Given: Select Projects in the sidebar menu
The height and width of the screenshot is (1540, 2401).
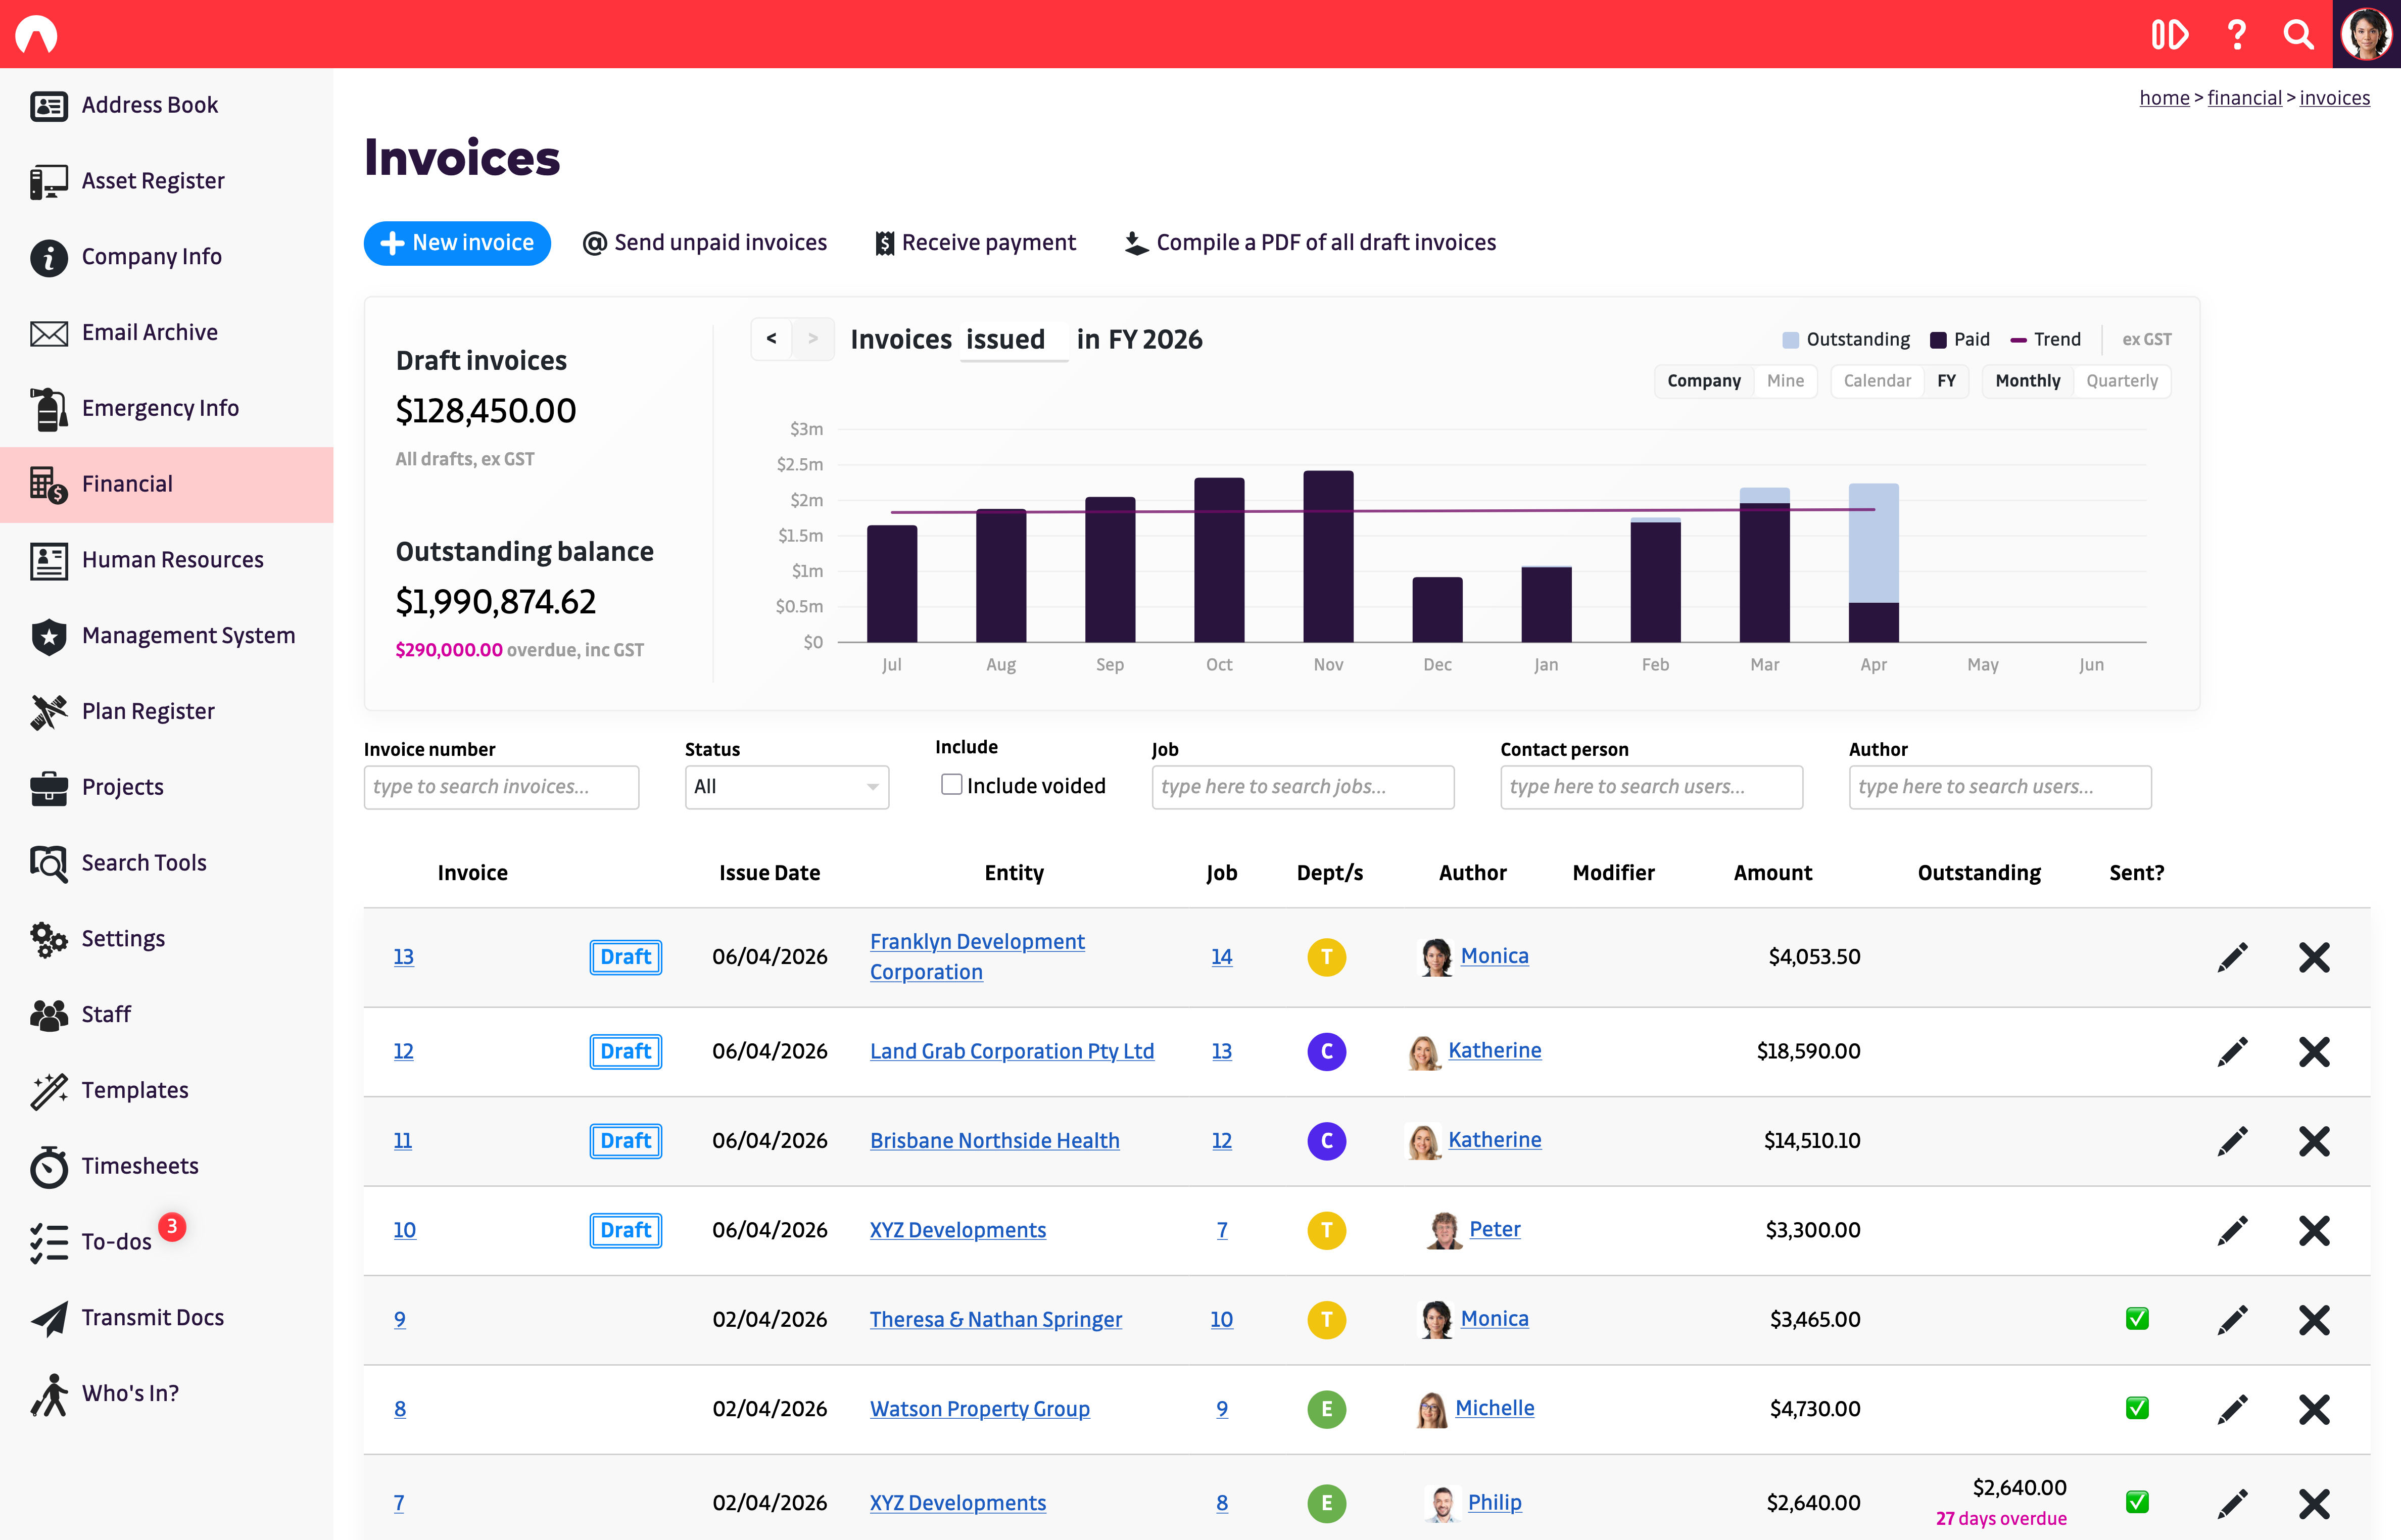Looking at the screenshot, I should (122, 787).
